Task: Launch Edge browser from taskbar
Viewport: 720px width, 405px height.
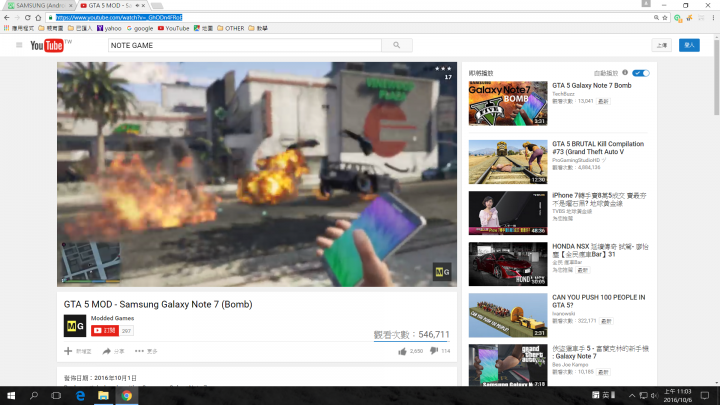Action: (x=80, y=395)
